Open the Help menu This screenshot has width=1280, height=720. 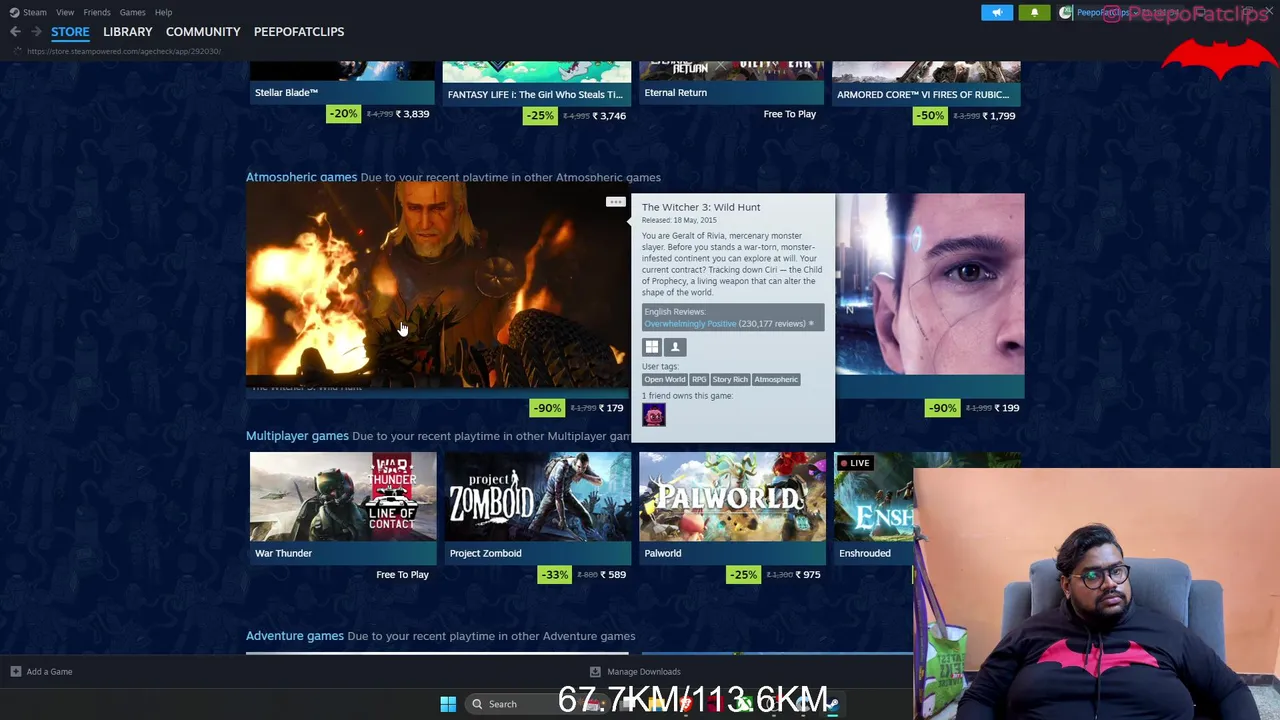163,12
